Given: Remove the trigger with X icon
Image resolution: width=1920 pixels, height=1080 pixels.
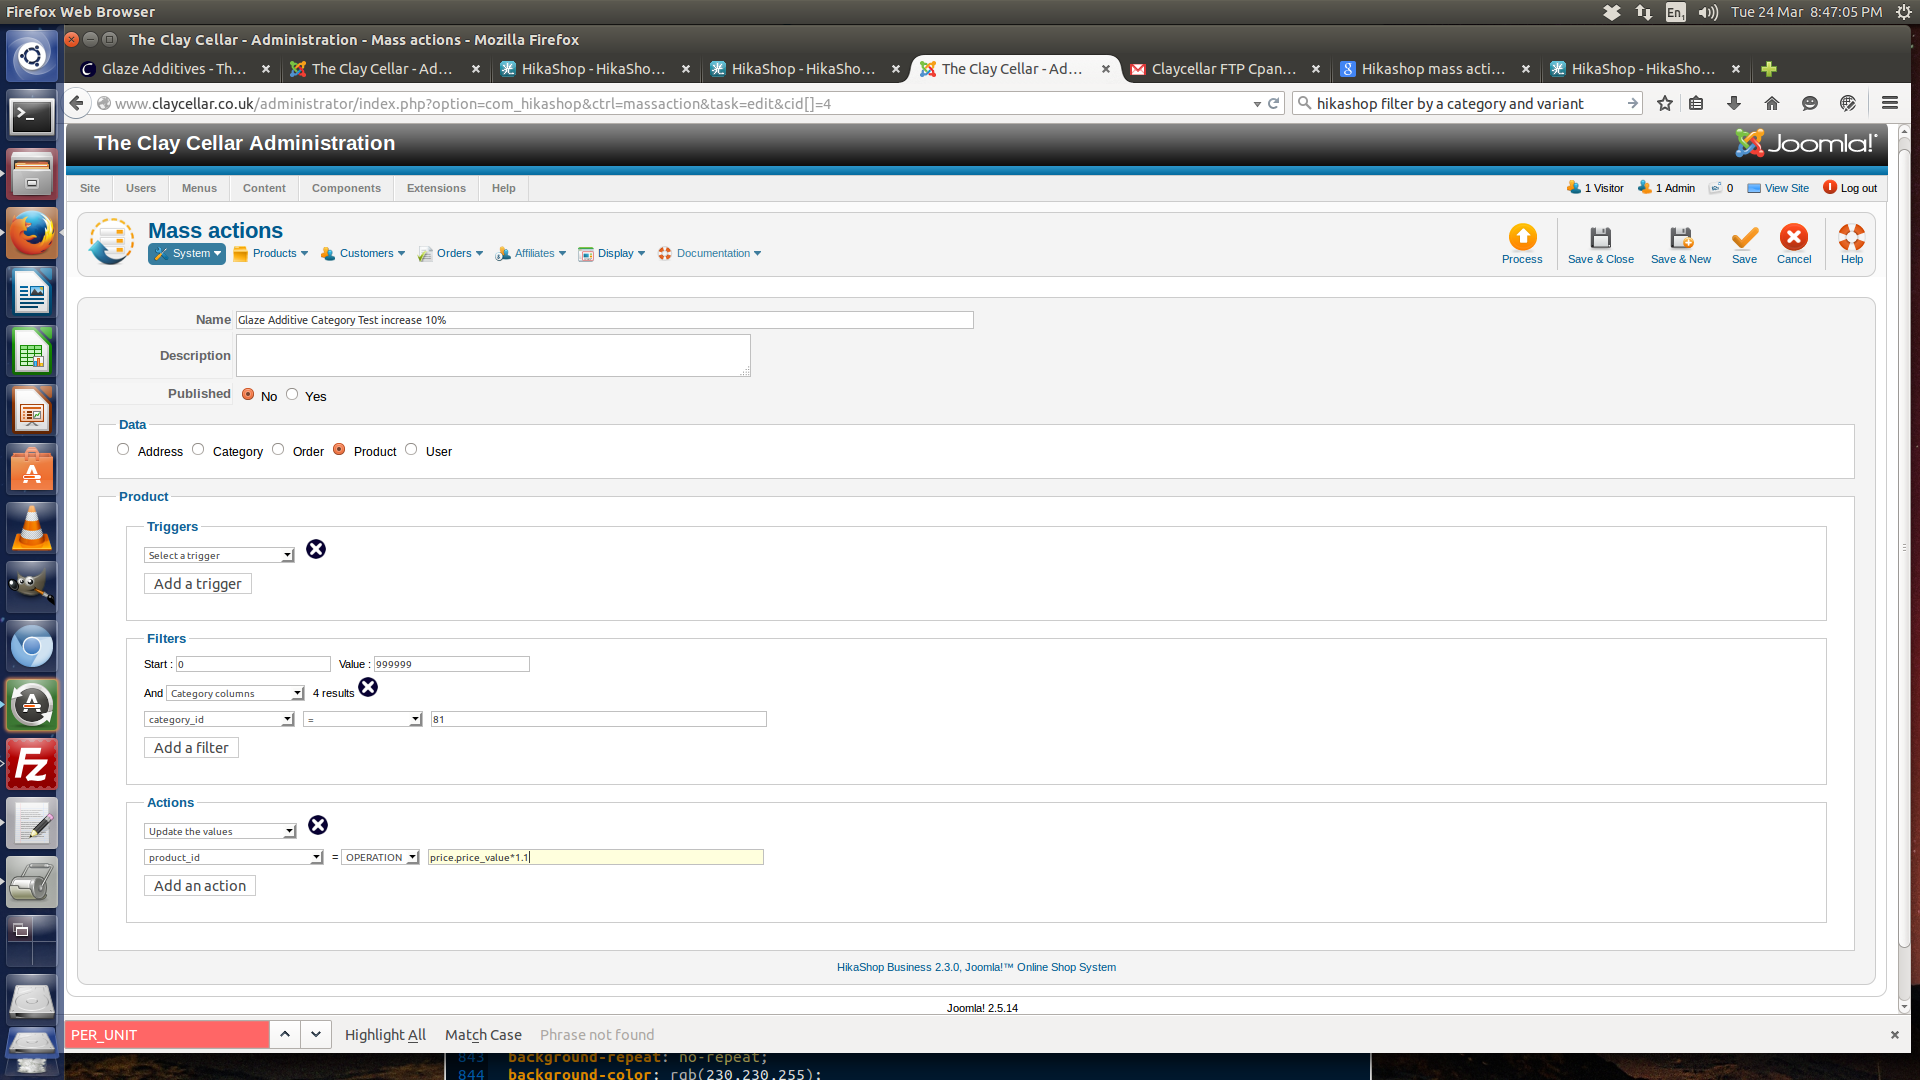Looking at the screenshot, I should [316, 549].
